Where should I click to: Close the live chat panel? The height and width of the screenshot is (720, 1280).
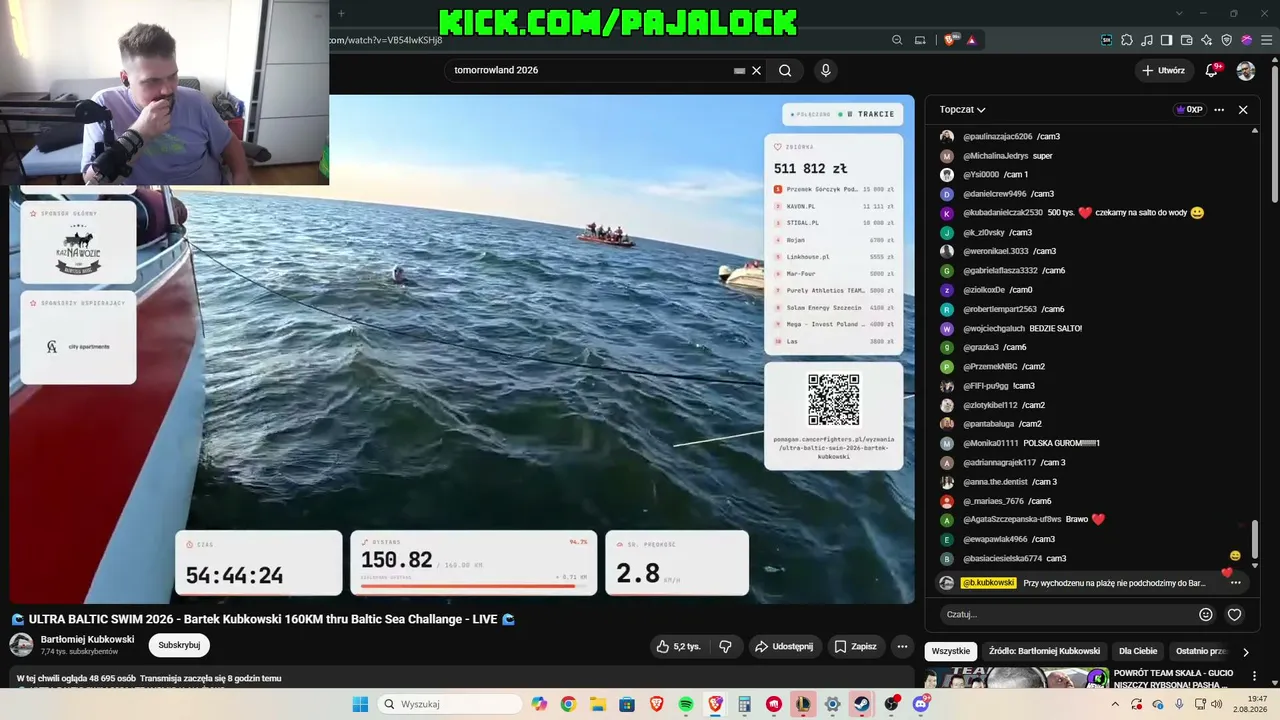[x=1243, y=110]
